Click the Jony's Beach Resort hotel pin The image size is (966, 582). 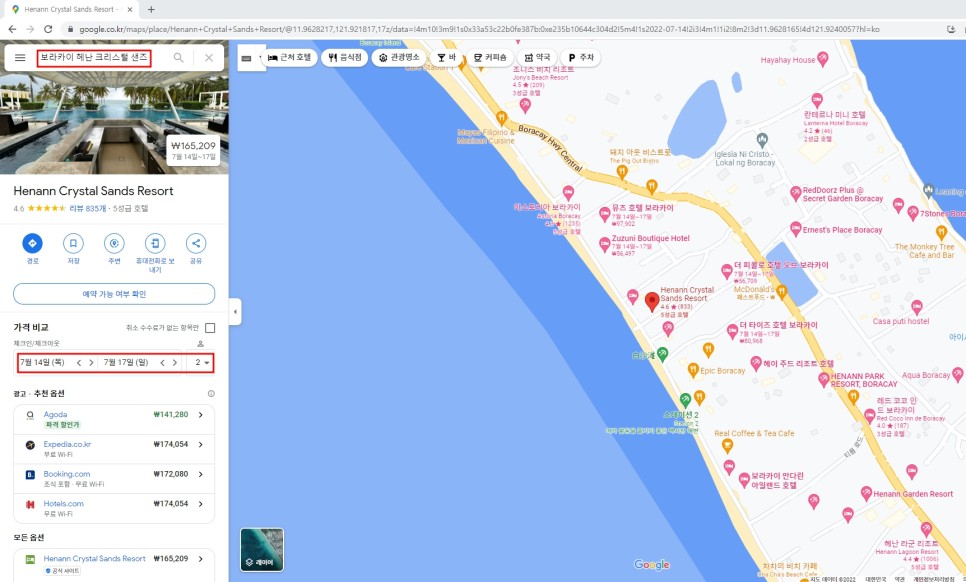(x=525, y=105)
